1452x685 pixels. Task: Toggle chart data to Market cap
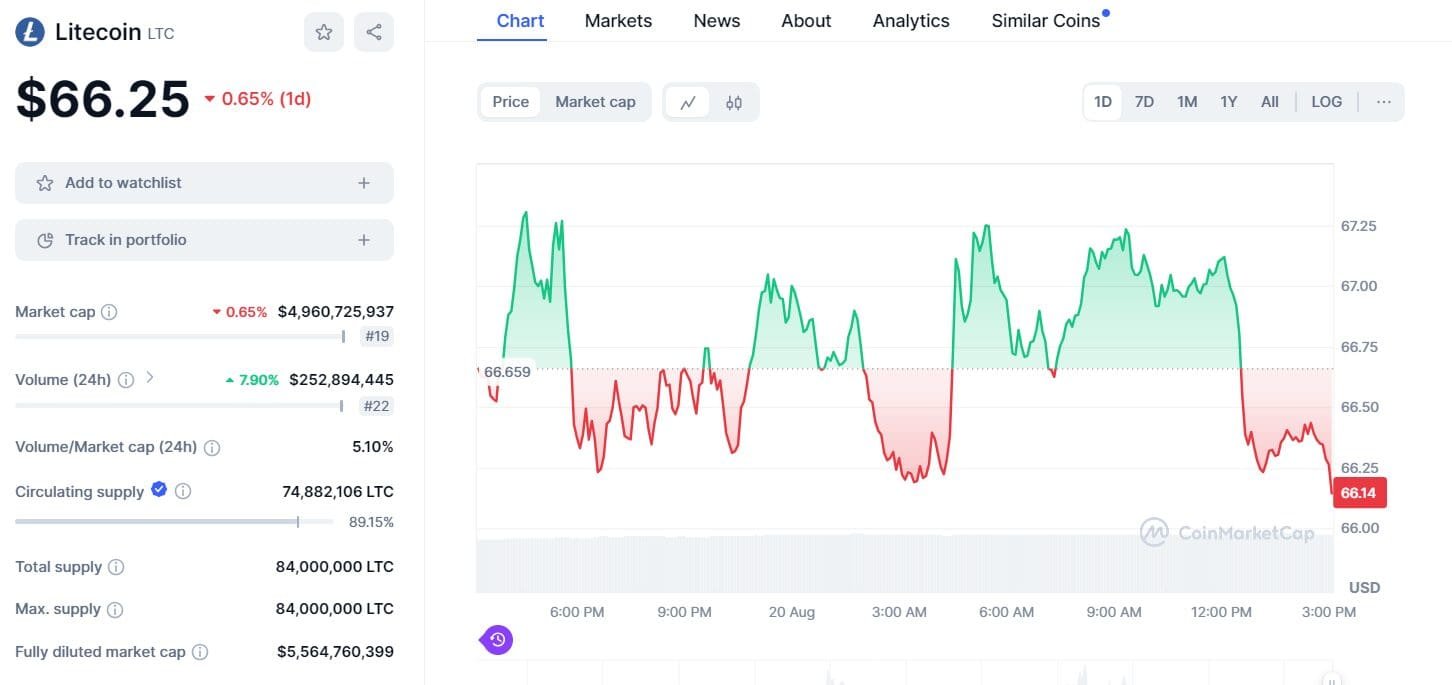[x=595, y=101]
